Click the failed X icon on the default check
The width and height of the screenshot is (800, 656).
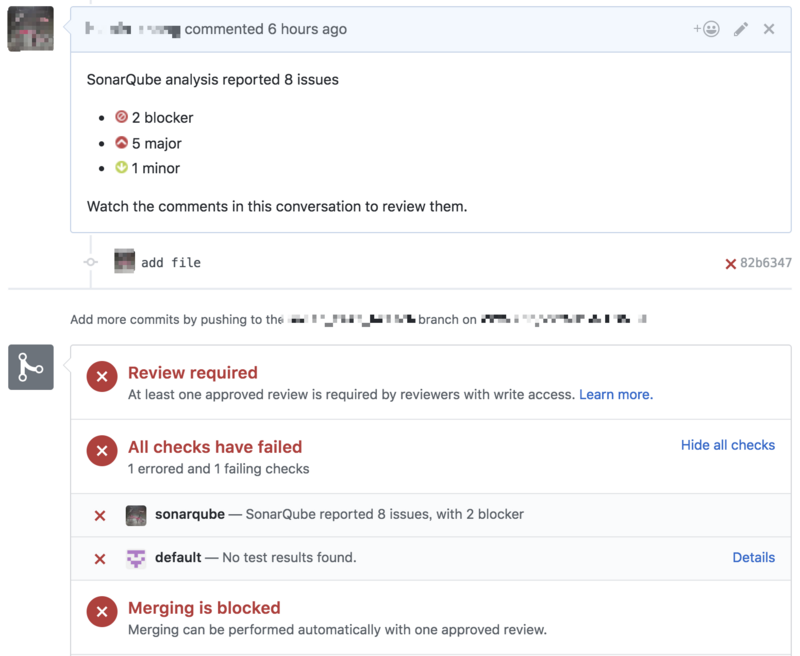[100, 558]
